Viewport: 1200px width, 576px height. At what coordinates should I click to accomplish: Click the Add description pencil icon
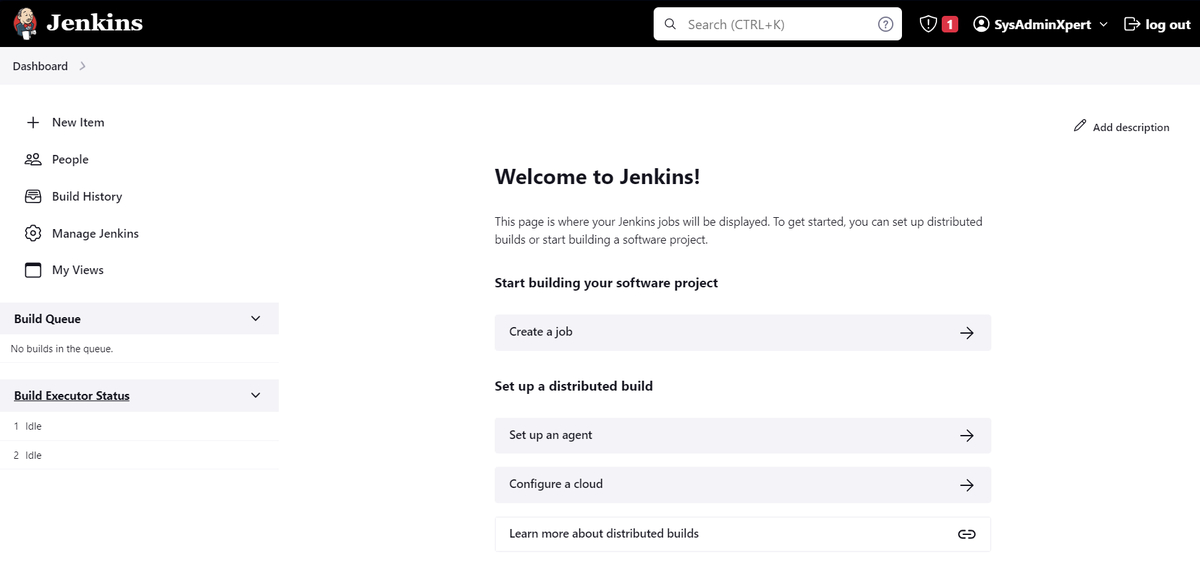click(1080, 126)
